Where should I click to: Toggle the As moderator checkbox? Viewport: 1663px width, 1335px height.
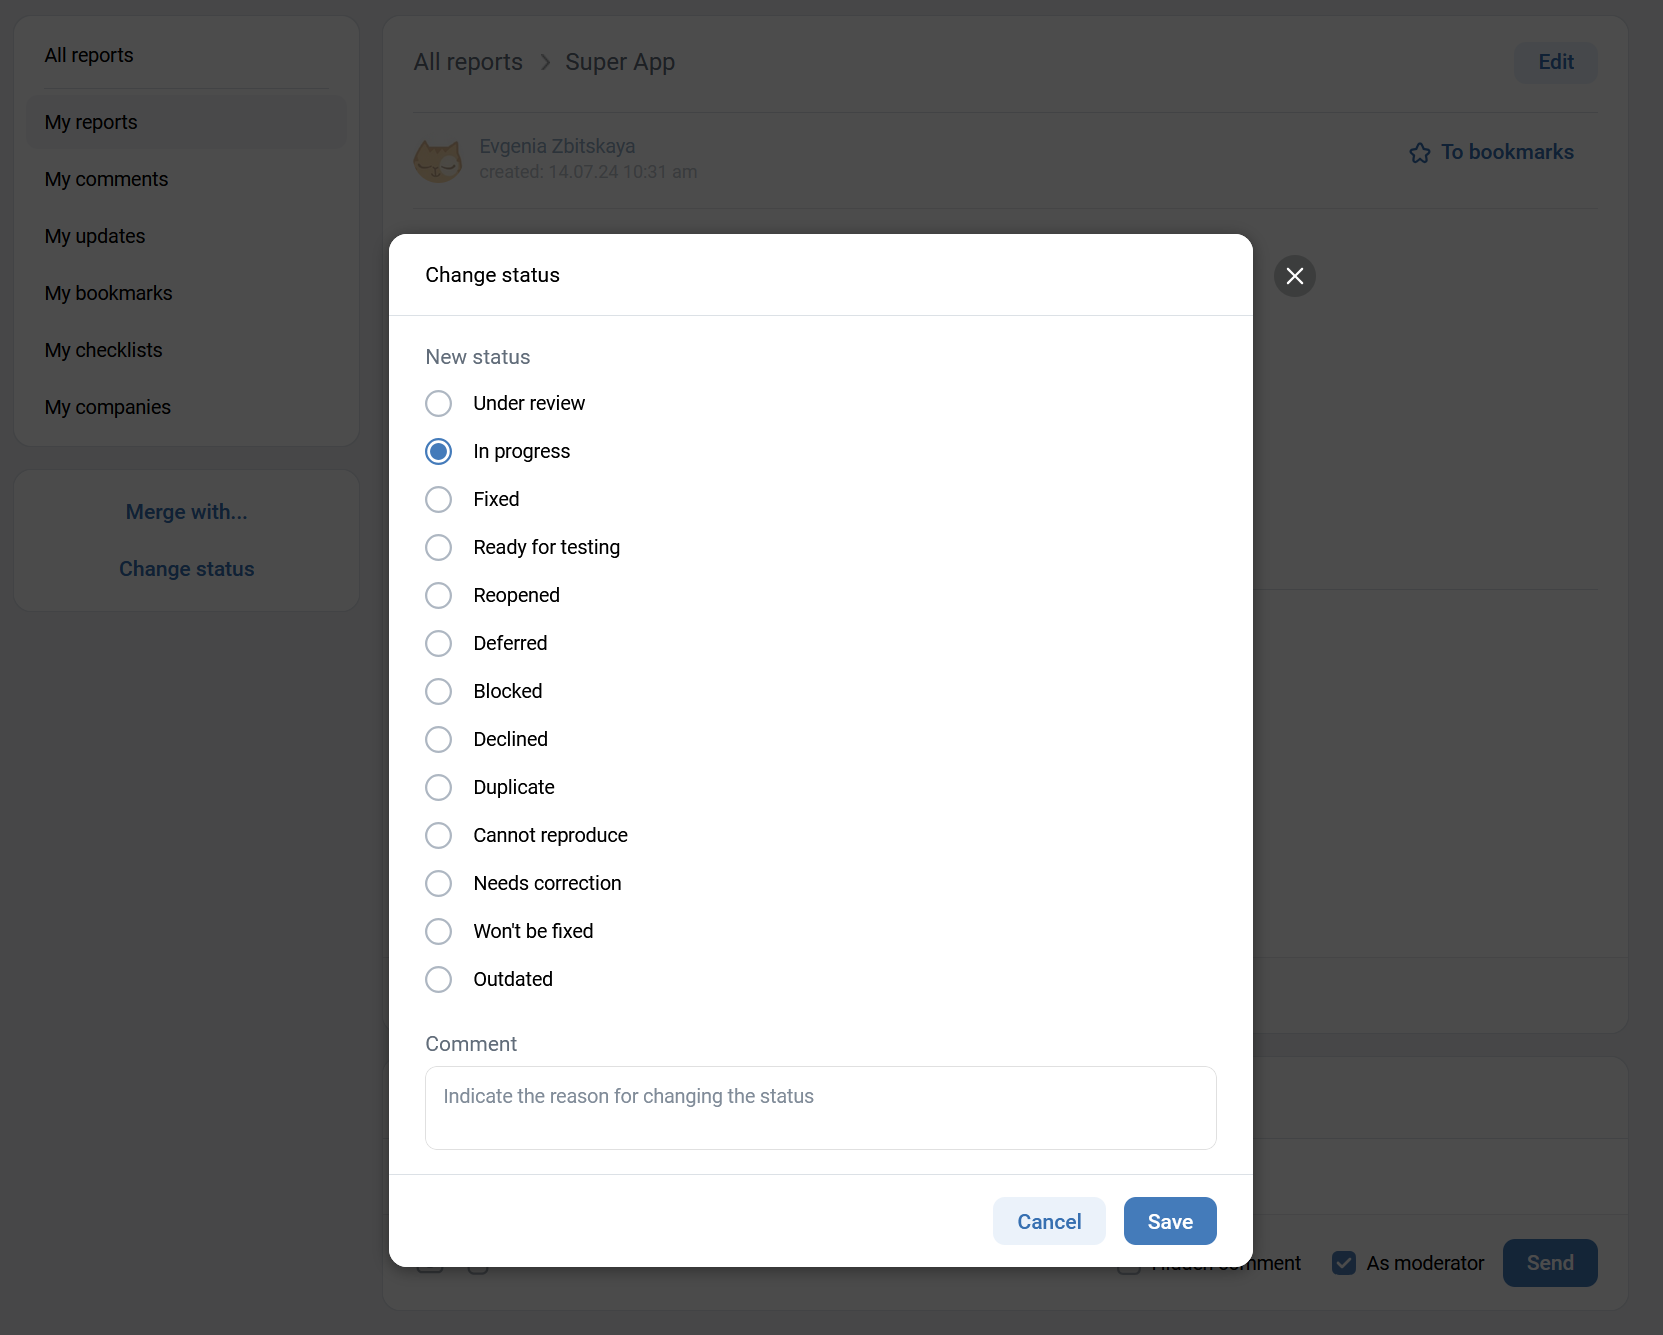(1344, 1263)
